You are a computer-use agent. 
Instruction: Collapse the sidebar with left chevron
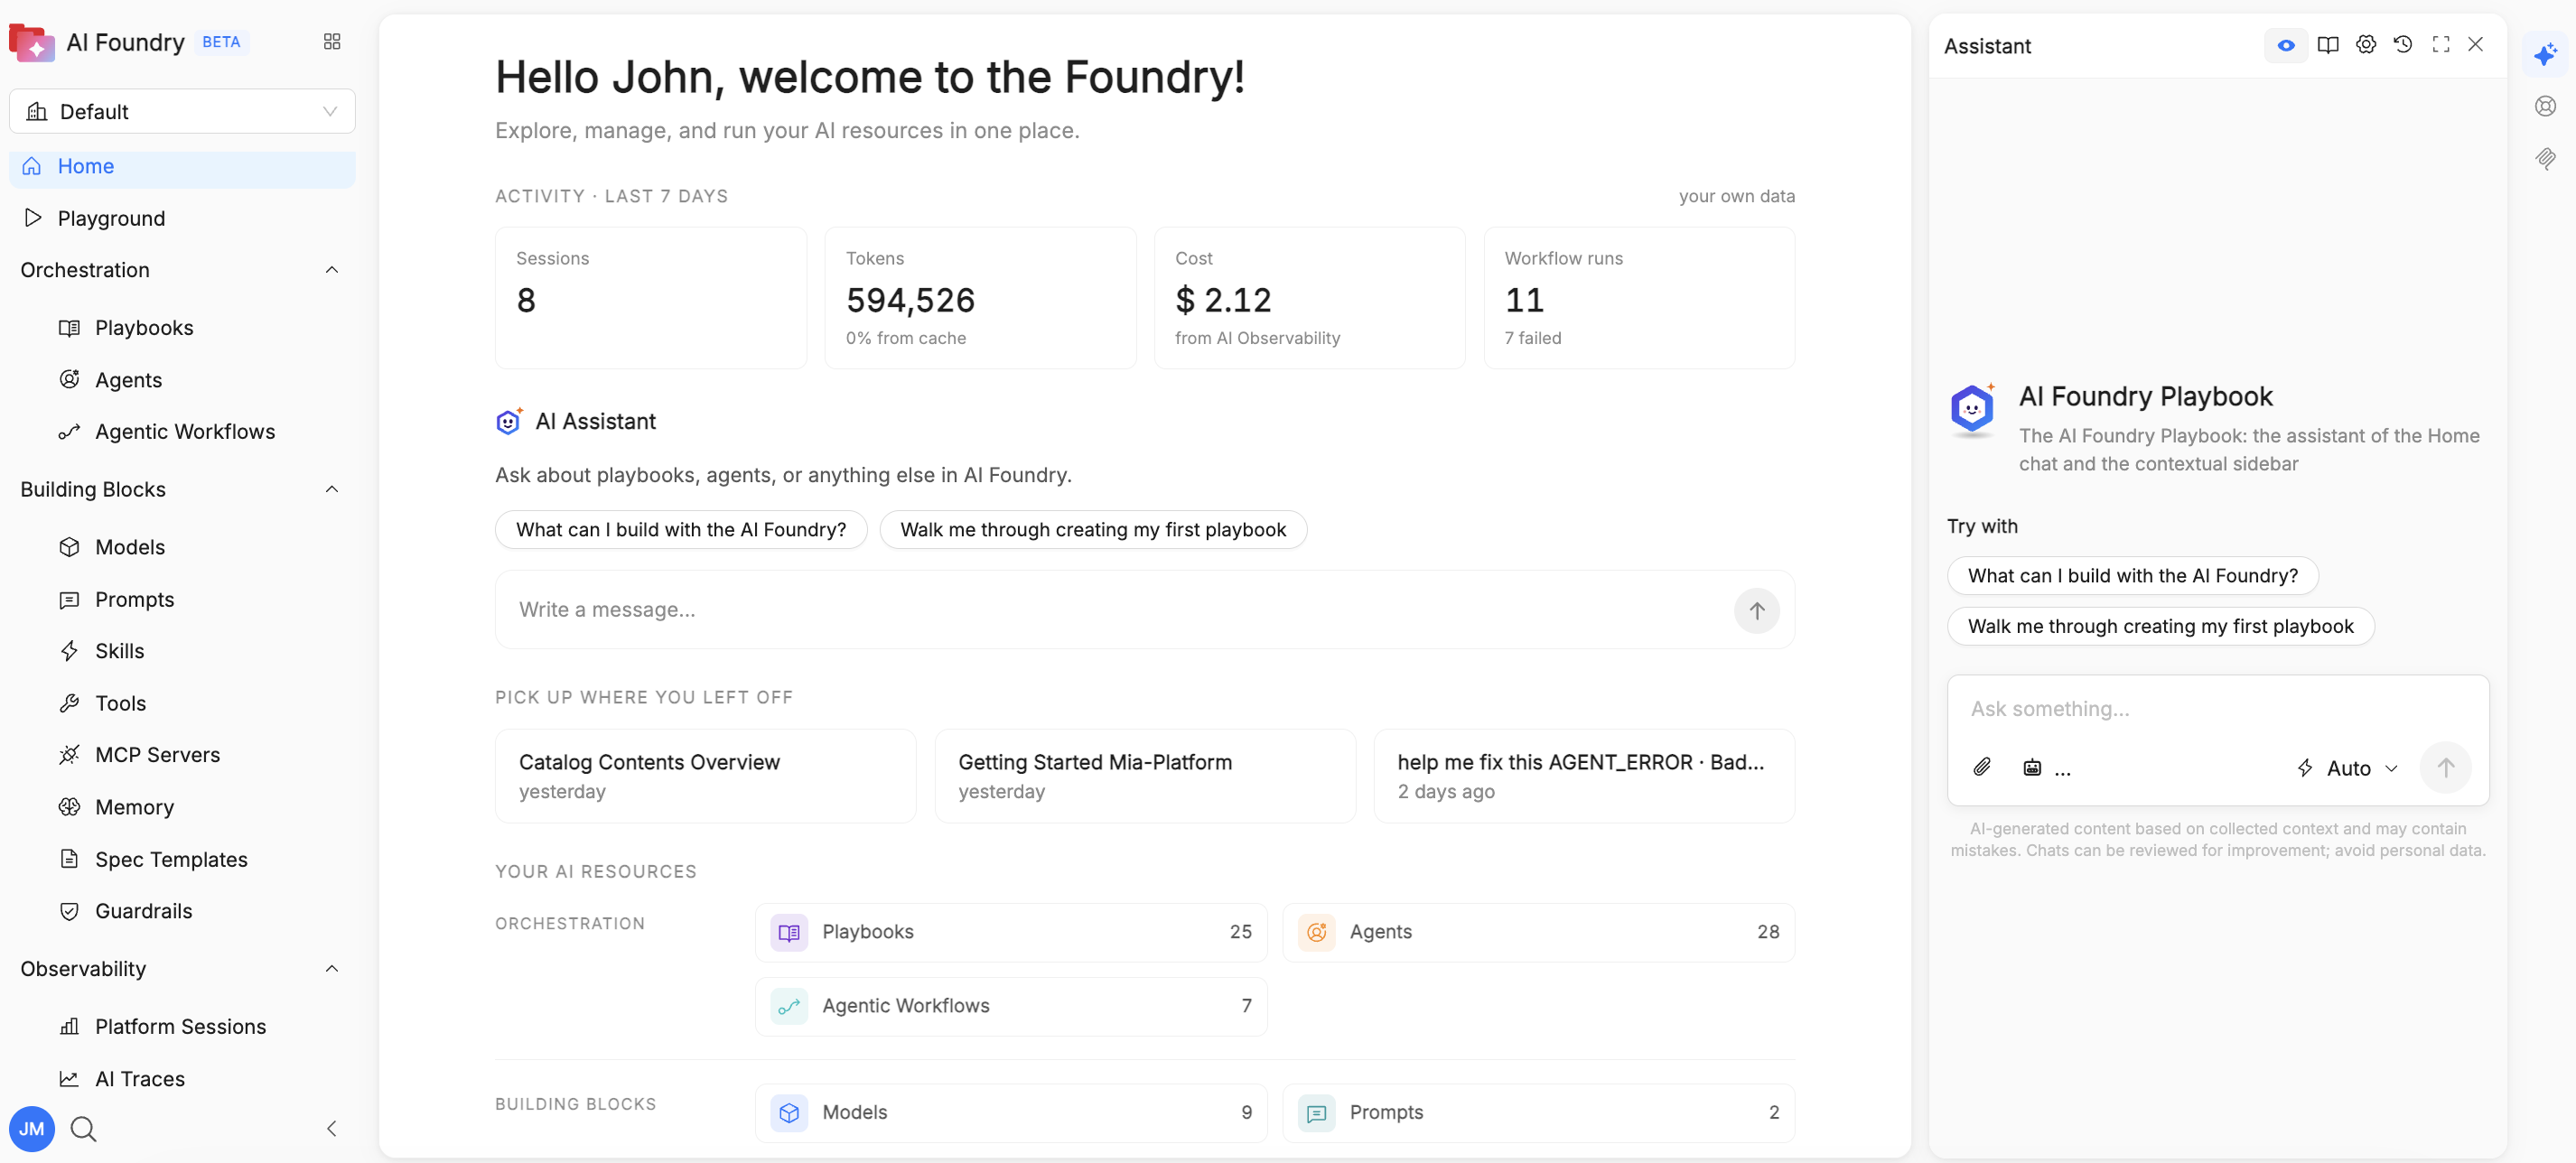pos(332,1129)
